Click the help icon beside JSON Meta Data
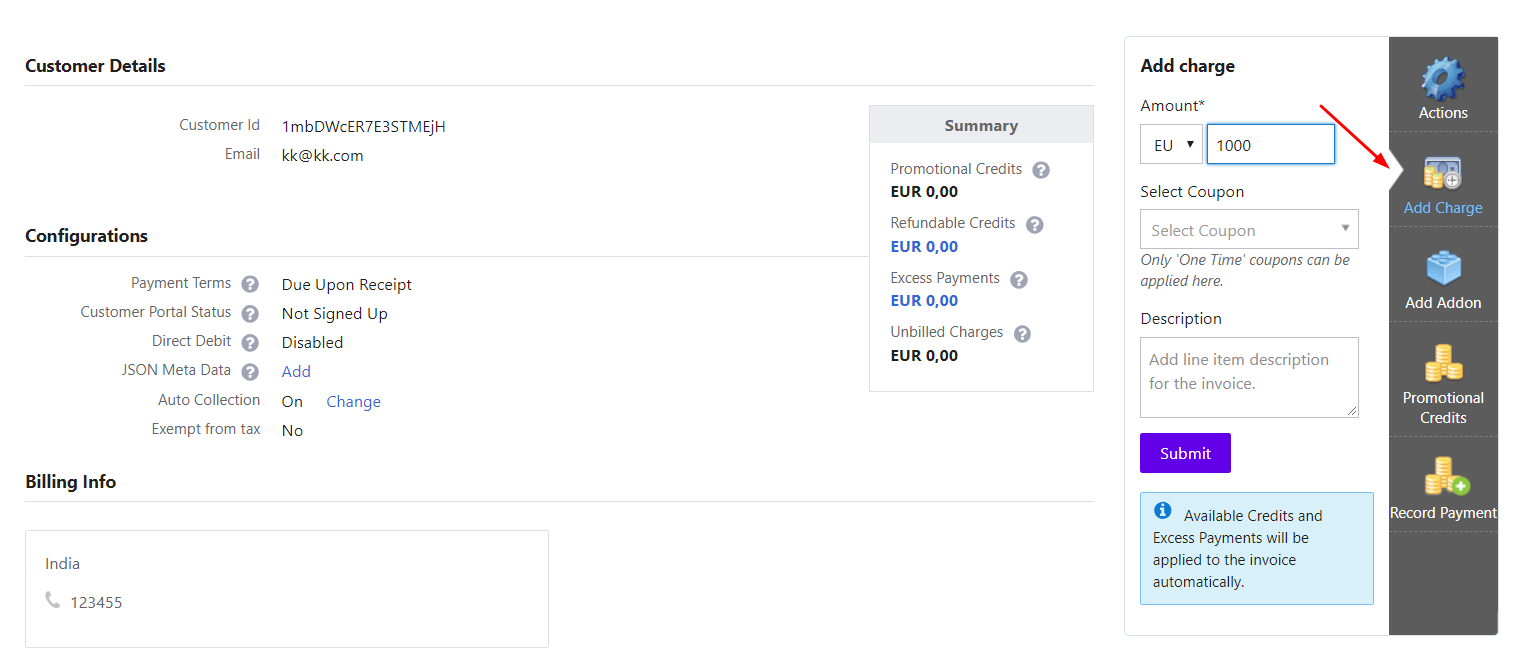The height and width of the screenshot is (660, 1524). (x=249, y=370)
